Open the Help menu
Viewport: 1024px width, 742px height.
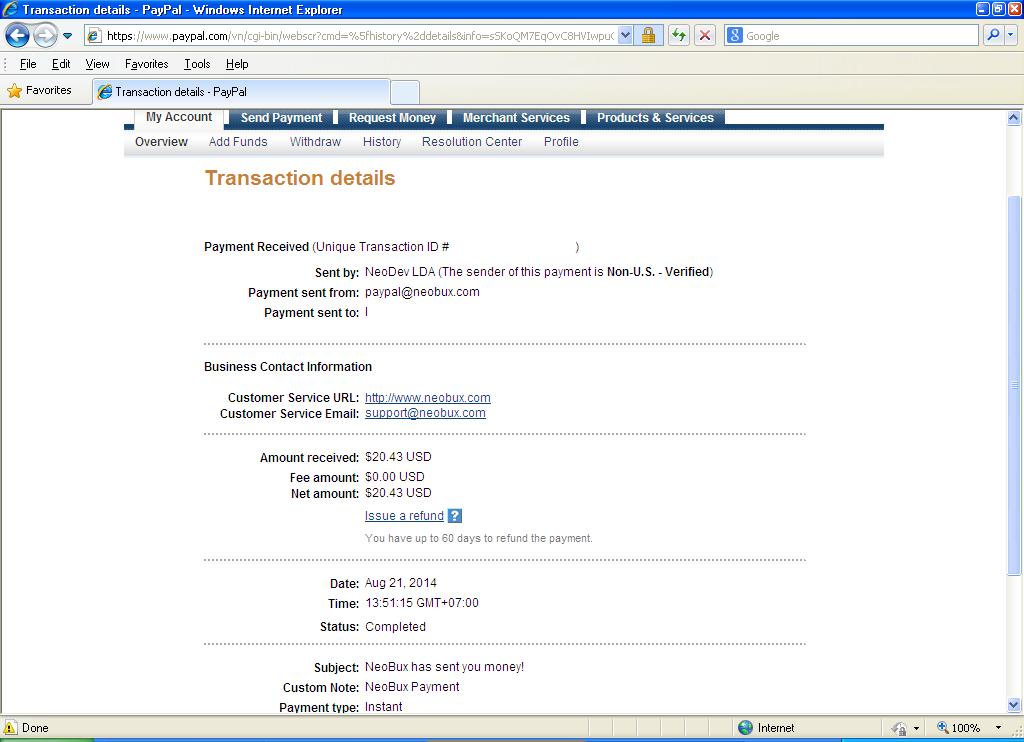click(237, 64)
